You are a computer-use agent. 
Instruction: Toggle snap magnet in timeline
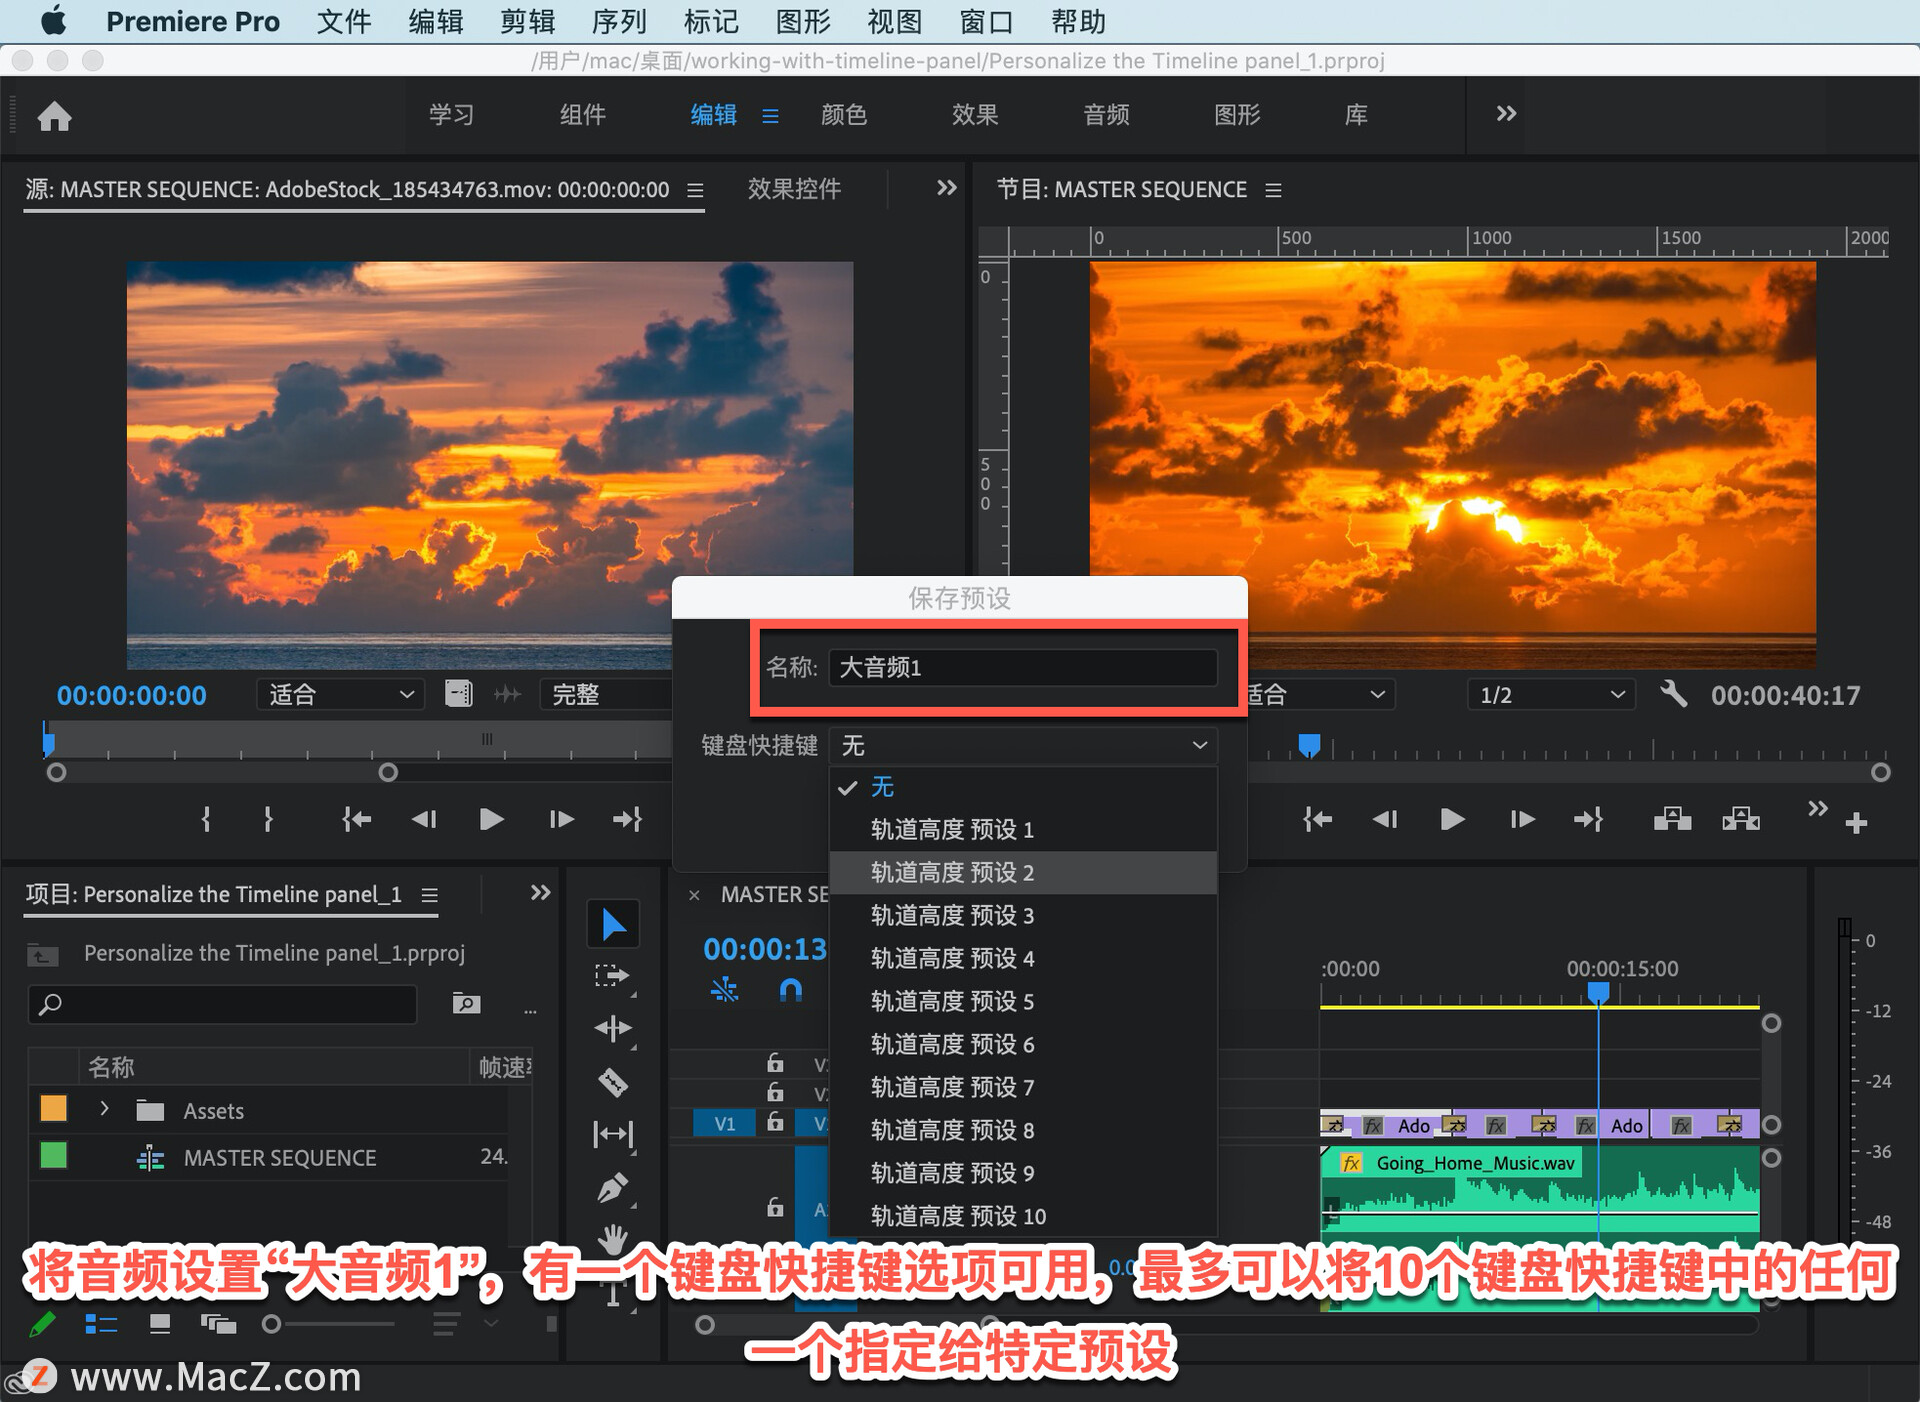pyautogui.click(x=790, y=990)
